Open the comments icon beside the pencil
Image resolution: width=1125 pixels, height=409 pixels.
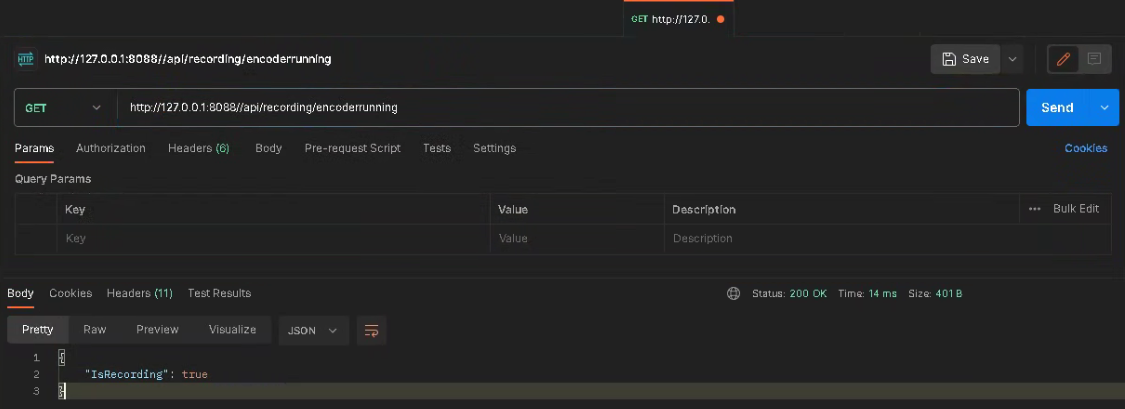(x=1094, y=59)
